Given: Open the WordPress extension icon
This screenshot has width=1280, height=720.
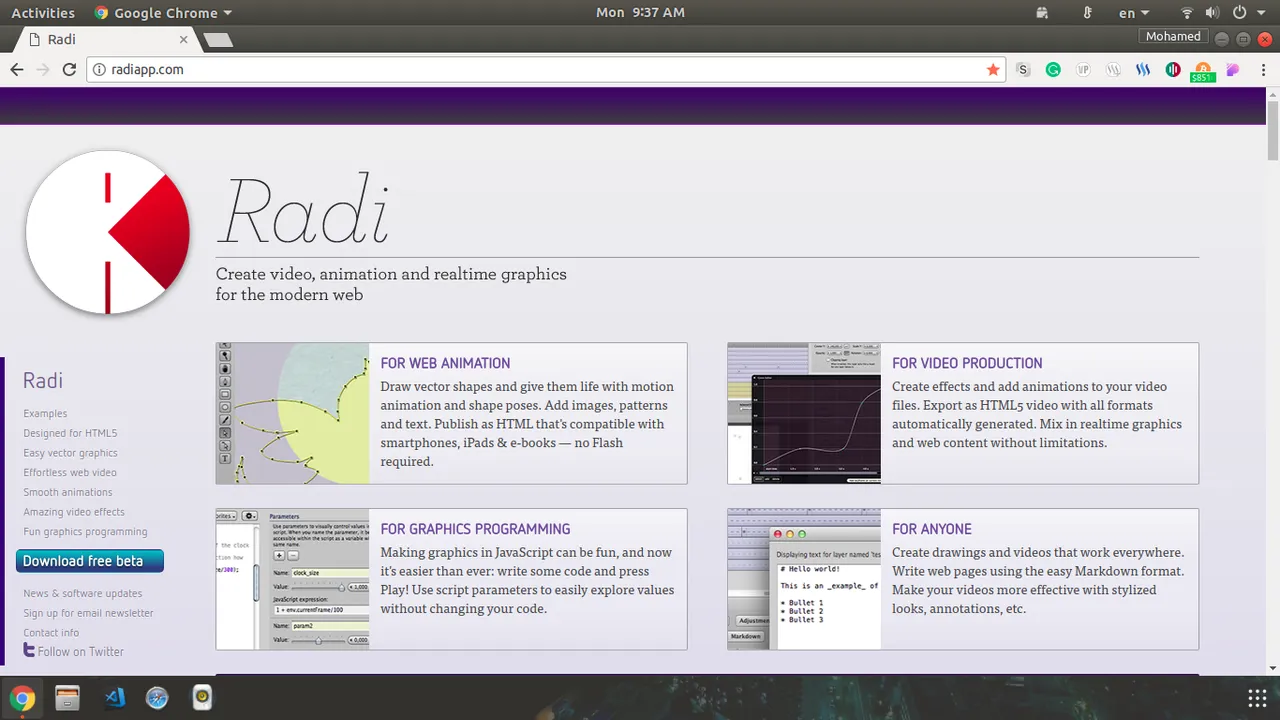Looking at the screenshot, I should (1113, 69).
